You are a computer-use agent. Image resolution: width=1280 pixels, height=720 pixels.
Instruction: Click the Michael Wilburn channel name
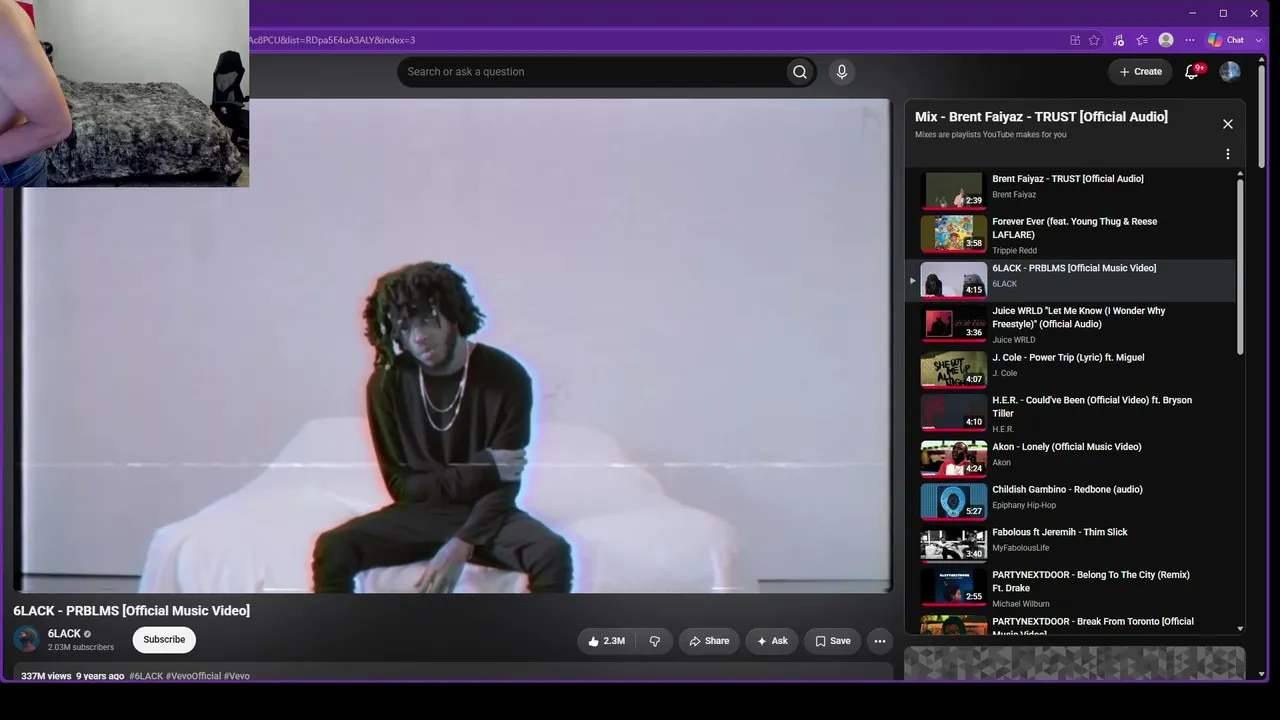click(x=1021, y=604)
